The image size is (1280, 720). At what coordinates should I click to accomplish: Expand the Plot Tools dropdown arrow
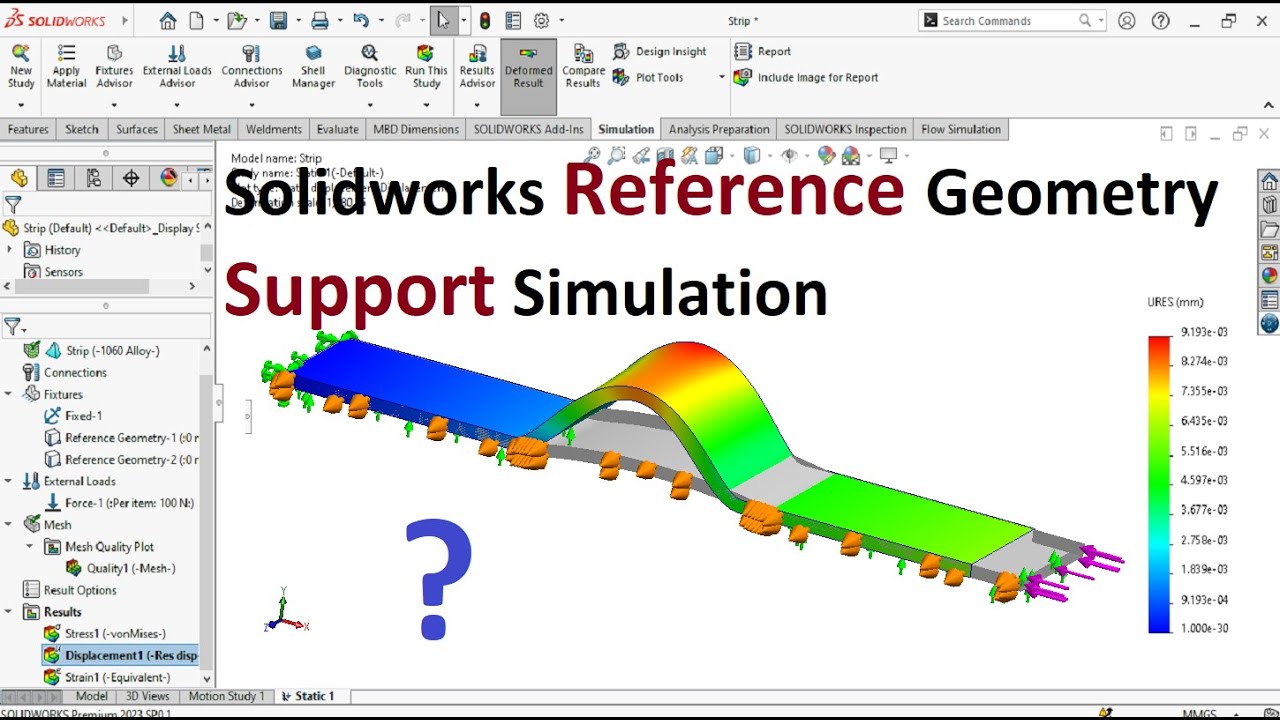[722, 77]
